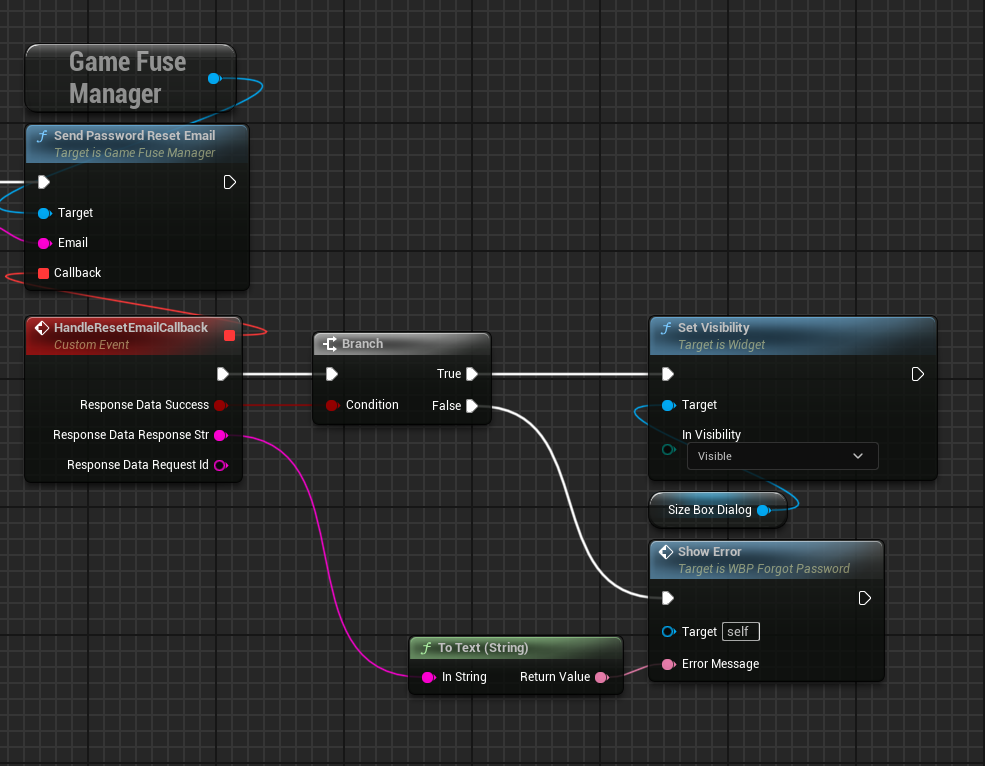Click the Size Box Dialog output pin
985x766 pixels.
tap(764, 510)
